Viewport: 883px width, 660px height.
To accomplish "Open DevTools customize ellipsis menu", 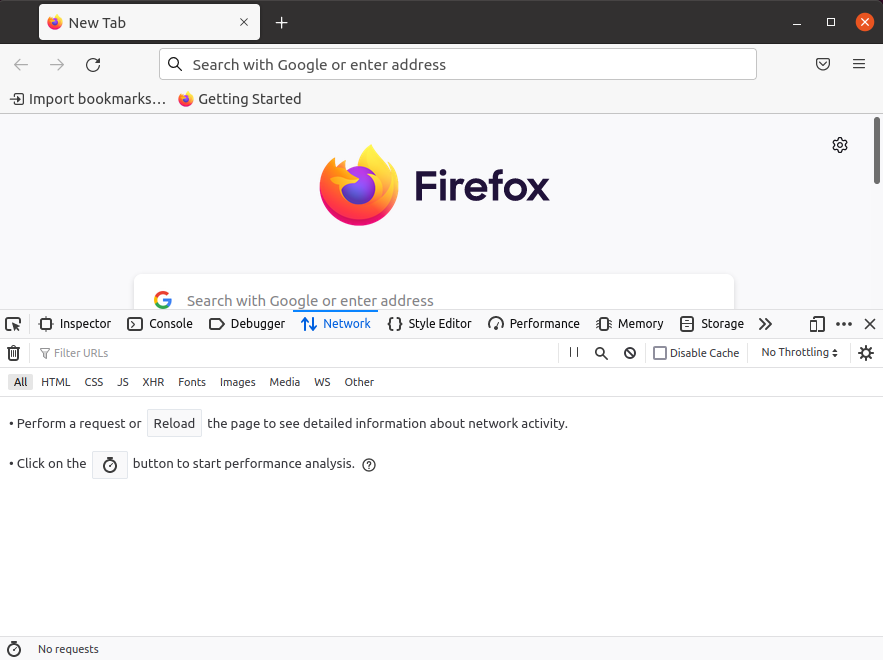I will [844, 324].
